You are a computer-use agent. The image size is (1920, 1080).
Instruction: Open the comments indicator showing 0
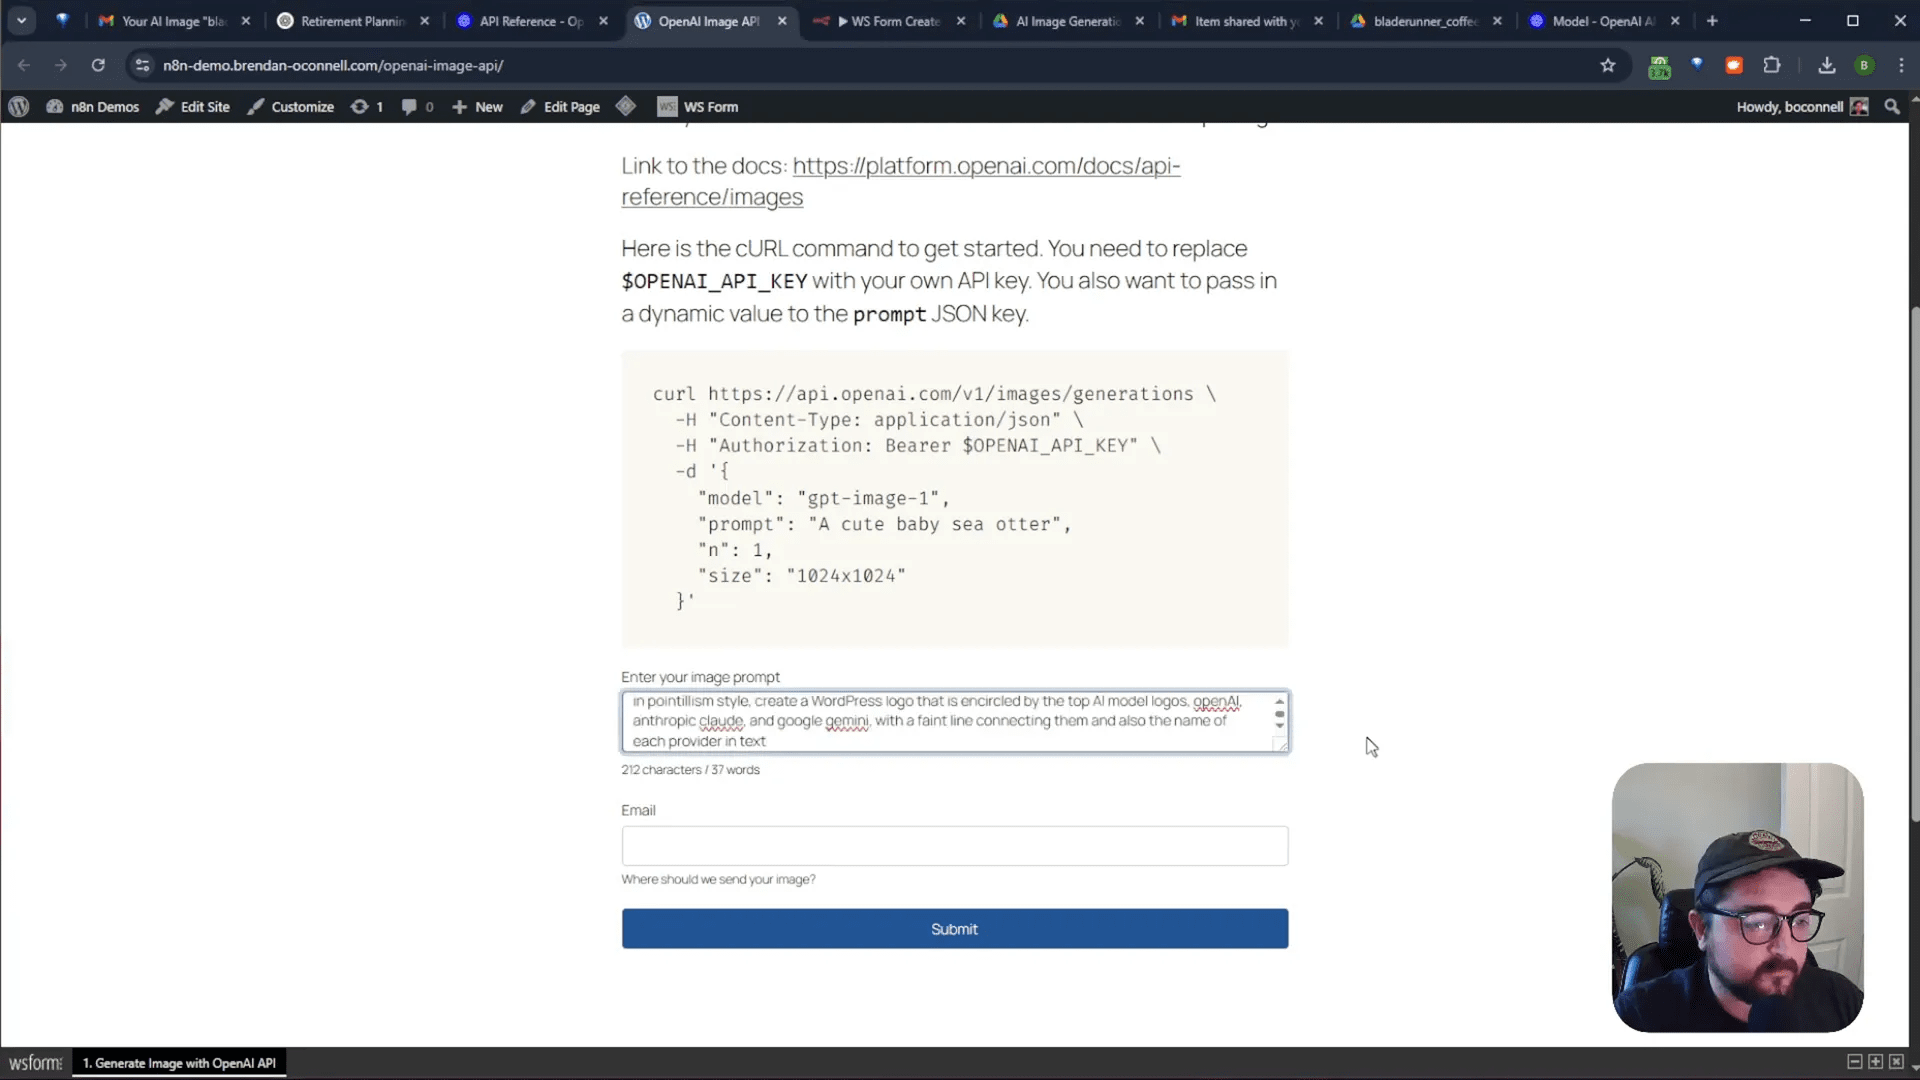417,106
